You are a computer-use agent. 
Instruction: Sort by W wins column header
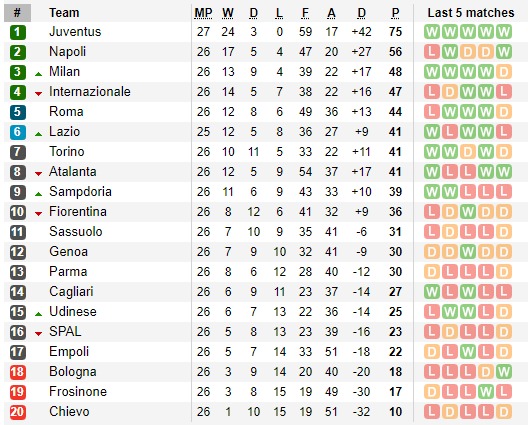(228, 13)
